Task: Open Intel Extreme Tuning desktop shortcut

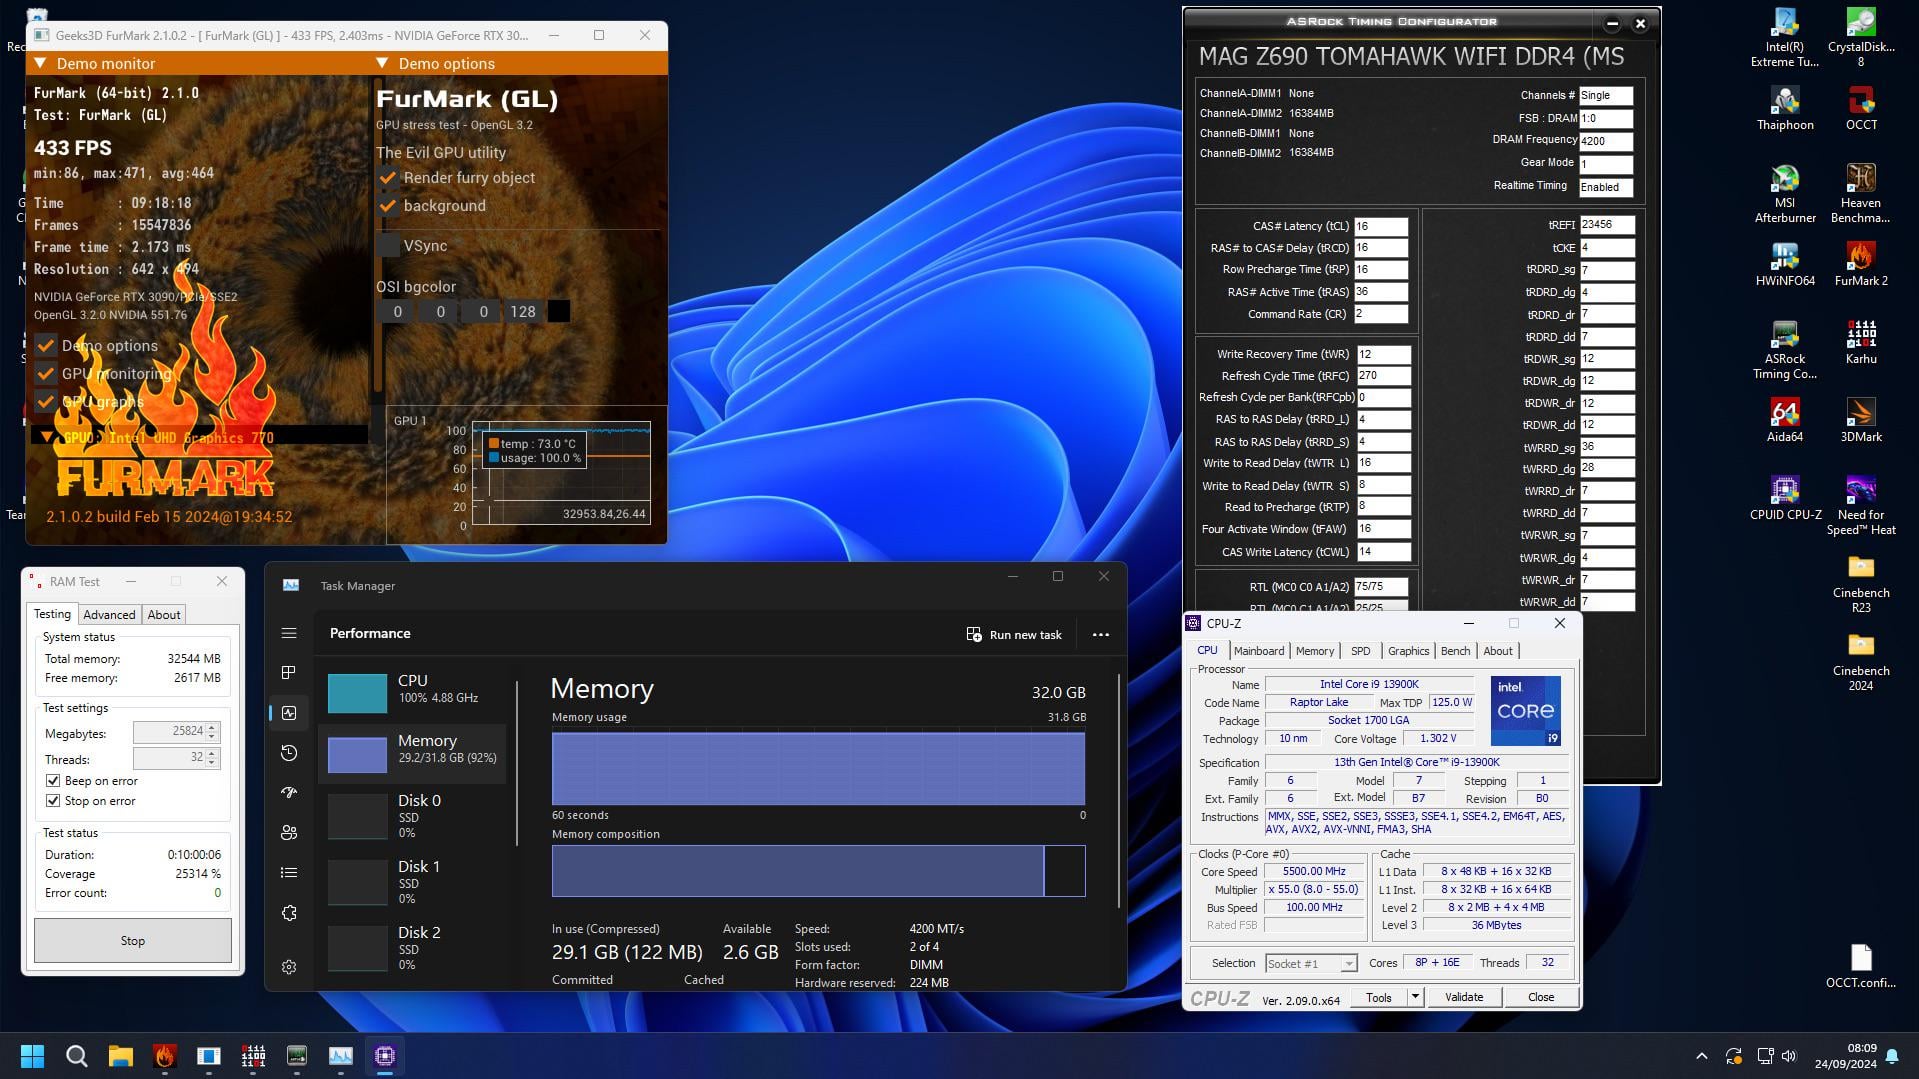Action: [1785, 37]
